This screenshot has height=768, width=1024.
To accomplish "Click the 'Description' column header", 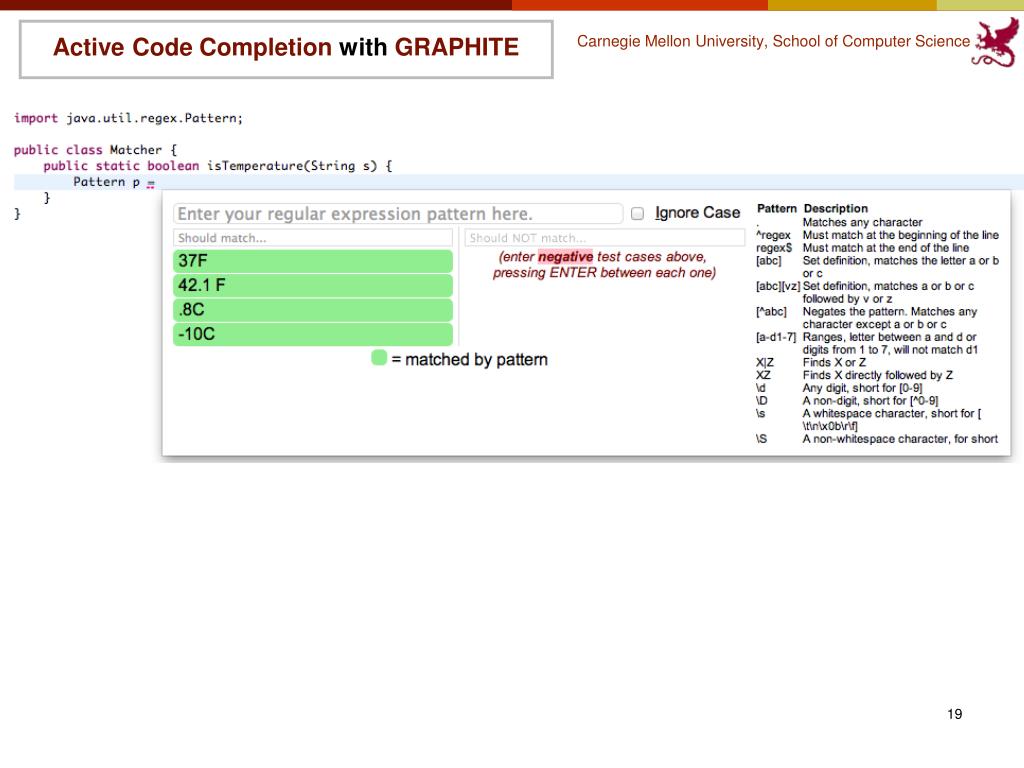I will (x=835, y=208).
